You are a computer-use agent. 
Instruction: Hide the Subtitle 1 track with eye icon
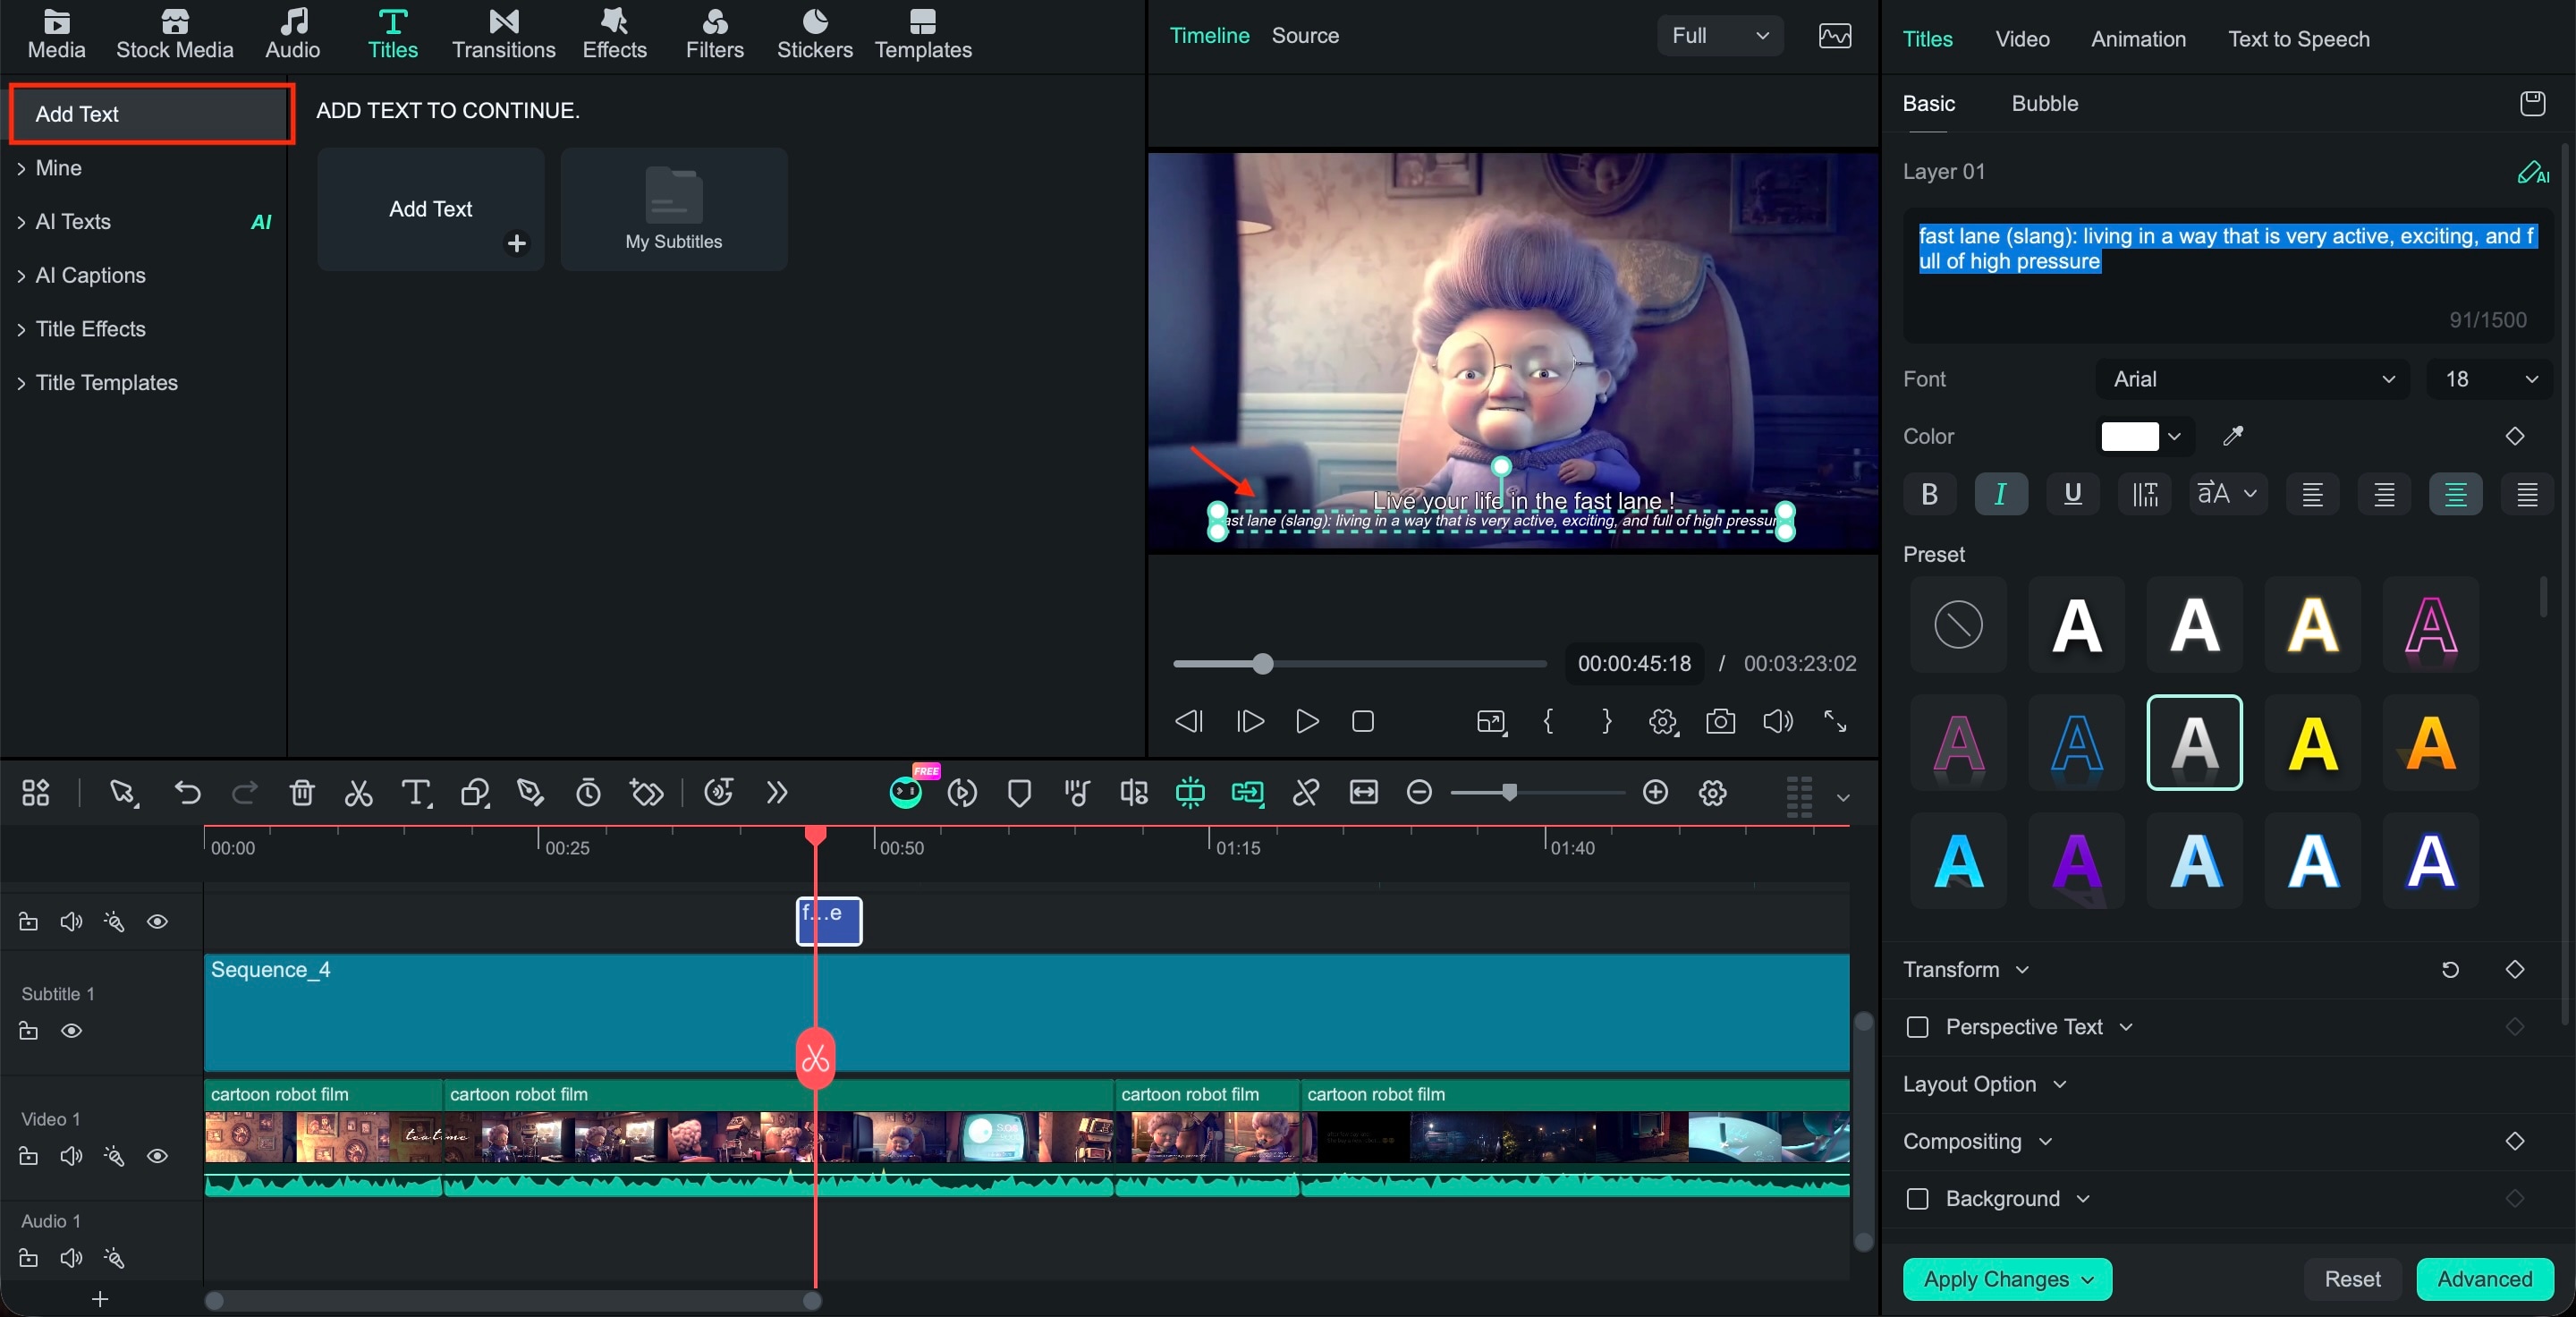[x=71, y=1031]
